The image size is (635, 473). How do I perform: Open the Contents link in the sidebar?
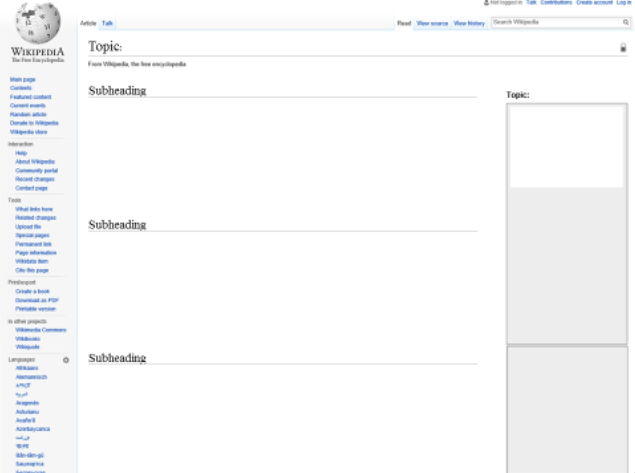pyautogui.click(x=21, y=88)
